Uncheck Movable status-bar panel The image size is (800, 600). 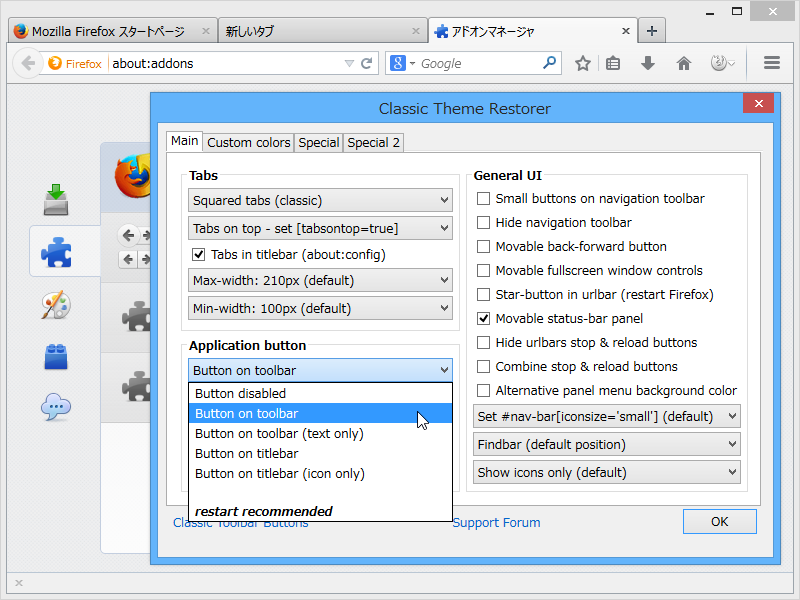[x=483, y=318]
